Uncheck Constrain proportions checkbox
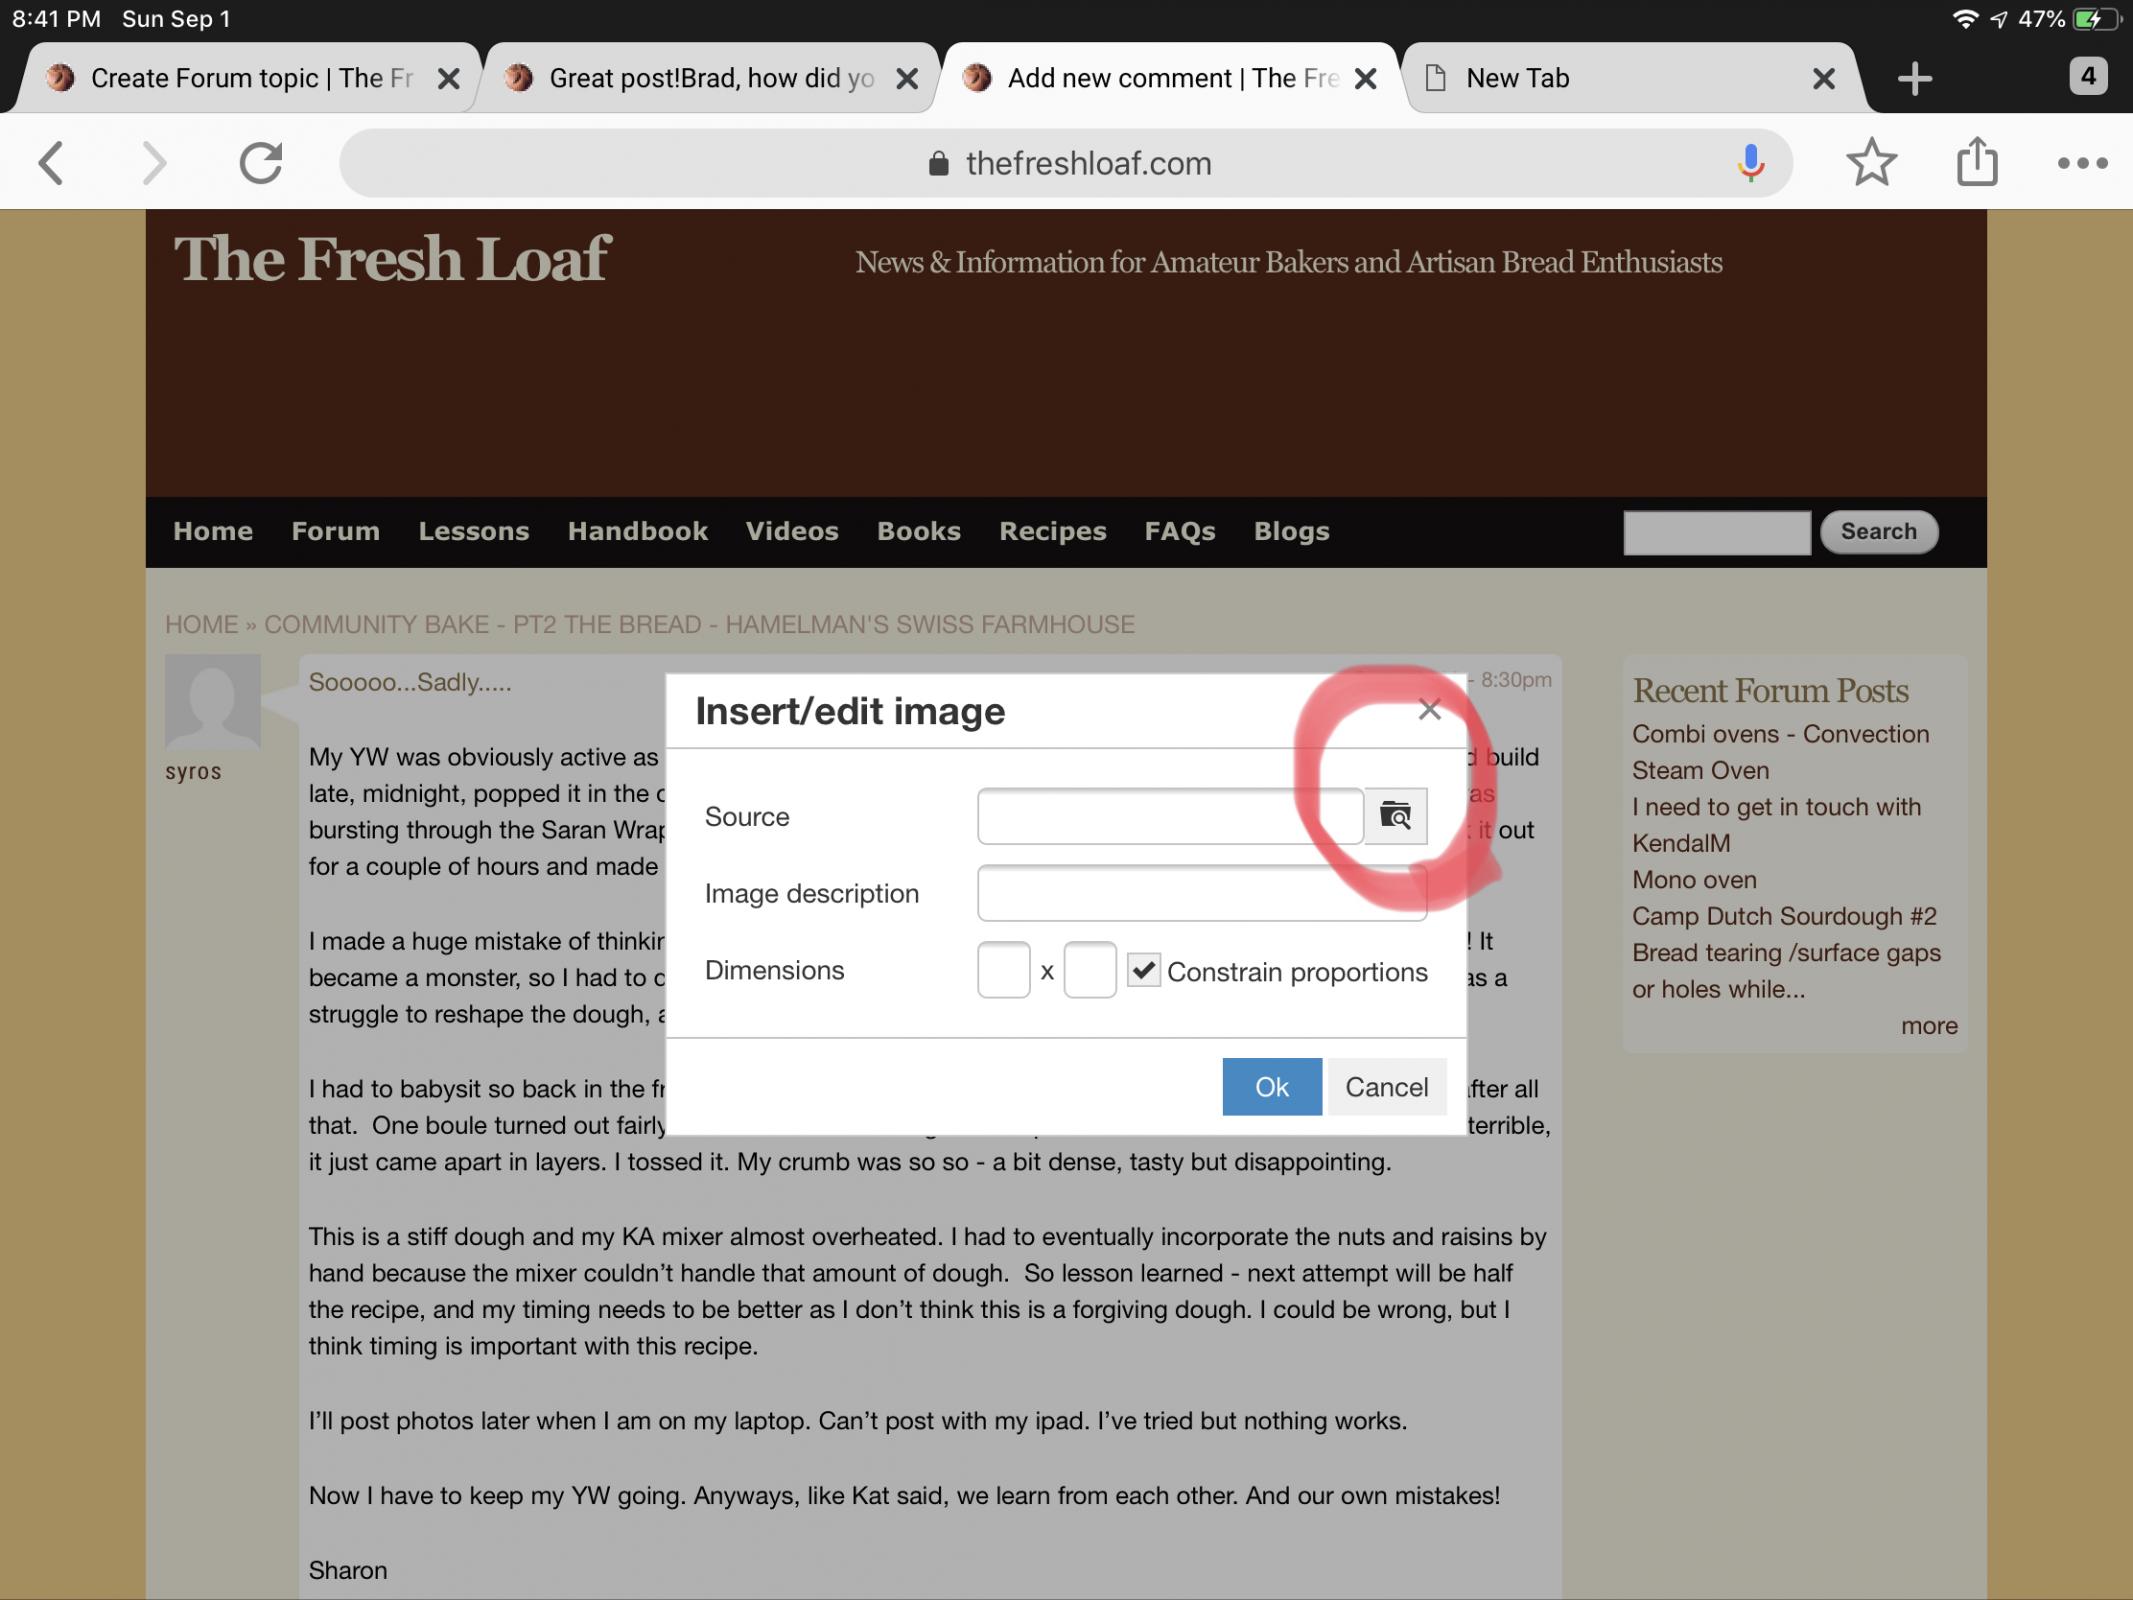2133x1600 pixels. click(1143, 970)
